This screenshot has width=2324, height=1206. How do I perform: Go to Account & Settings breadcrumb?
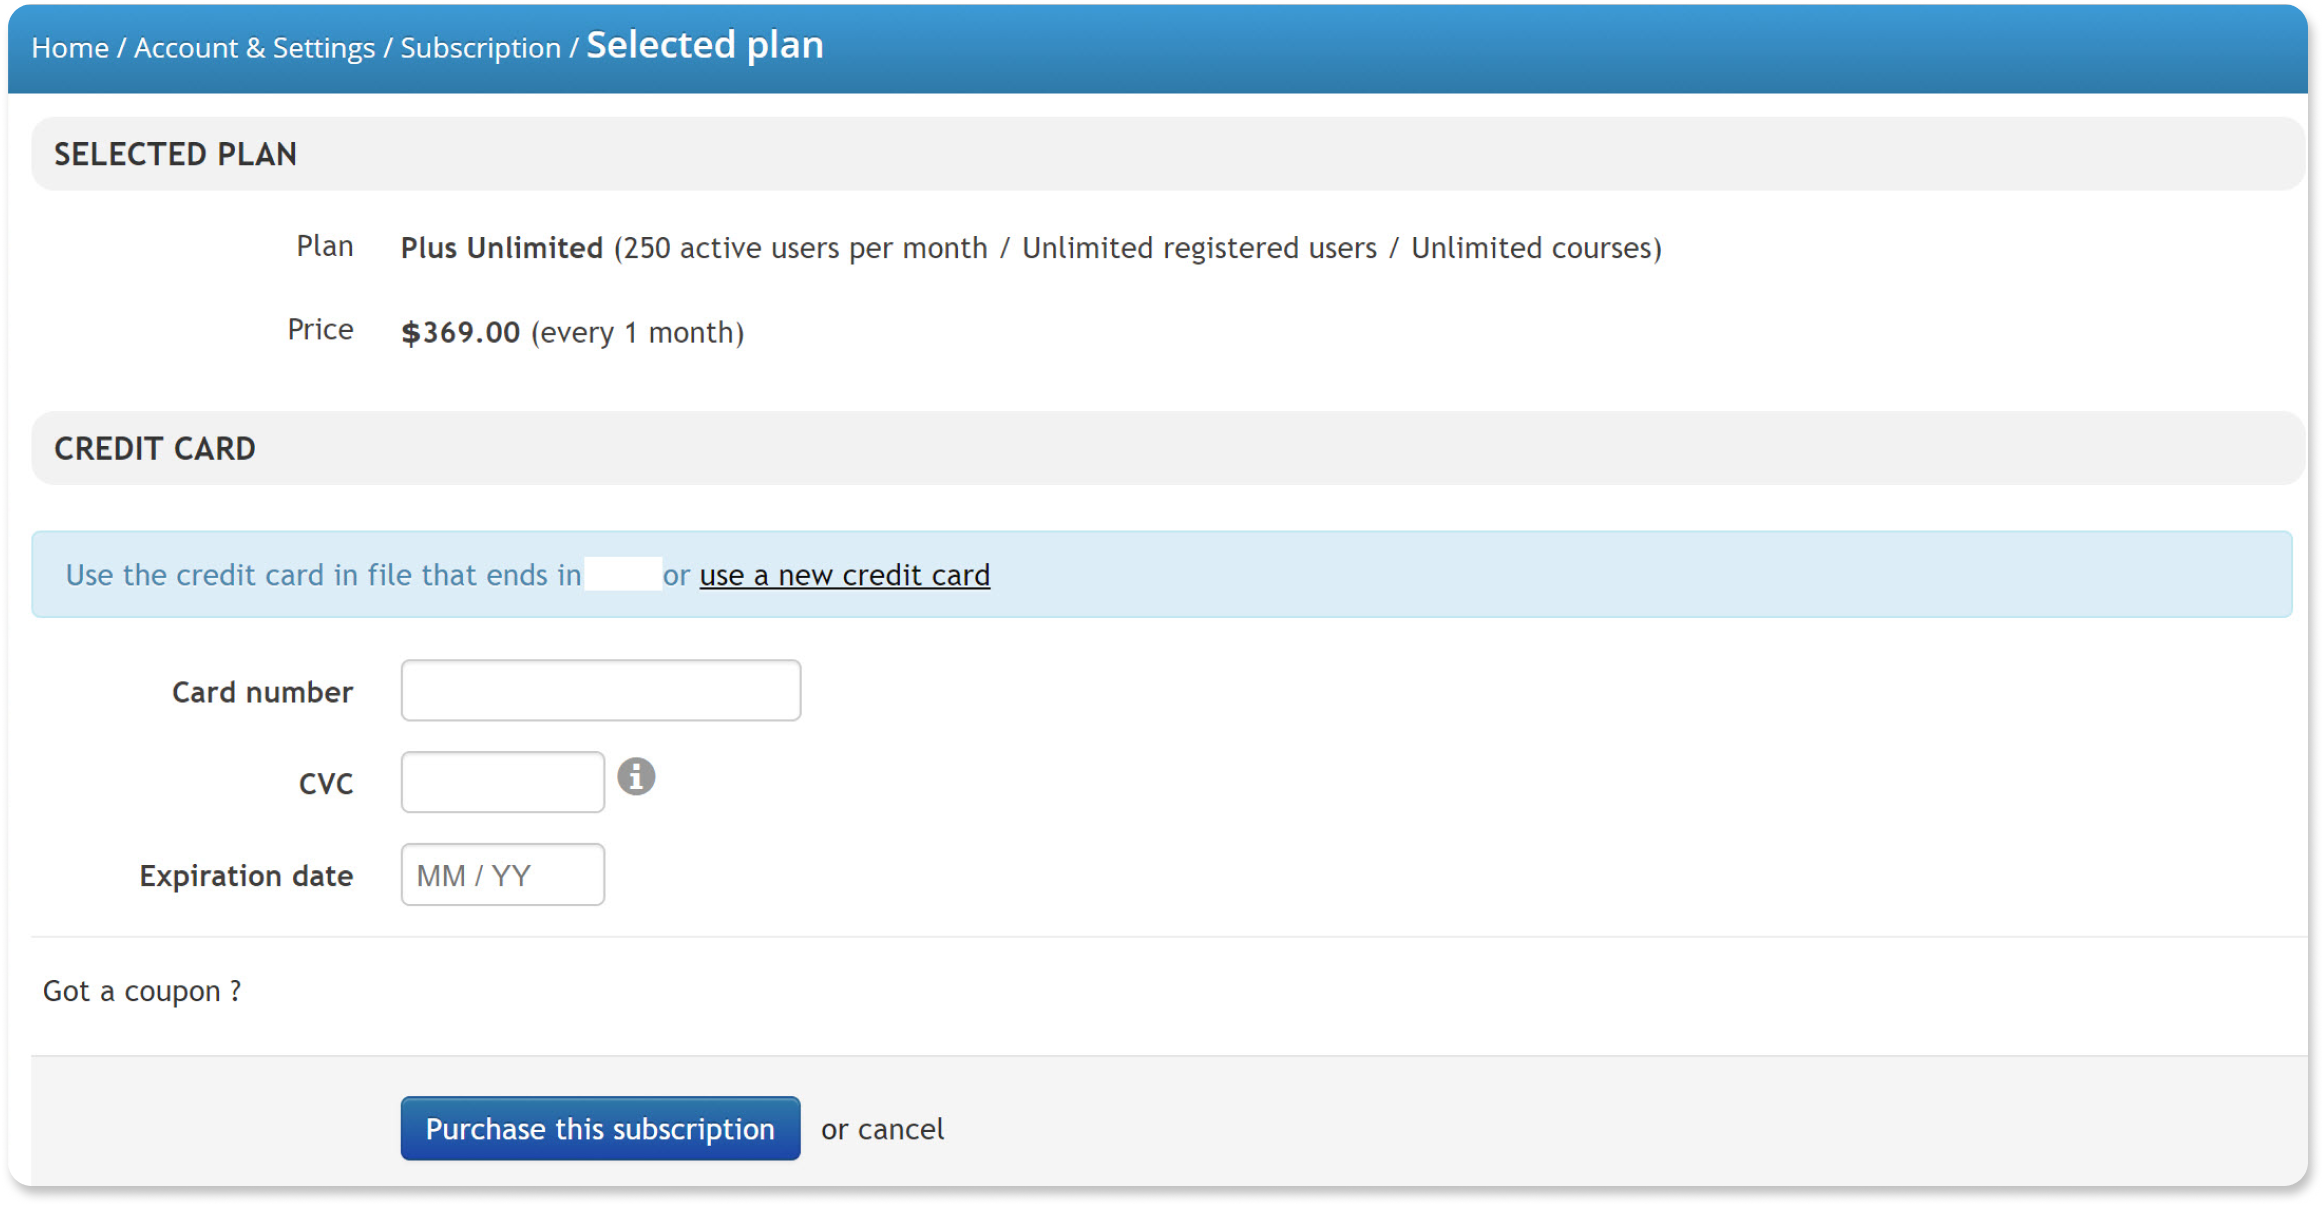click(x=254, y=48)
